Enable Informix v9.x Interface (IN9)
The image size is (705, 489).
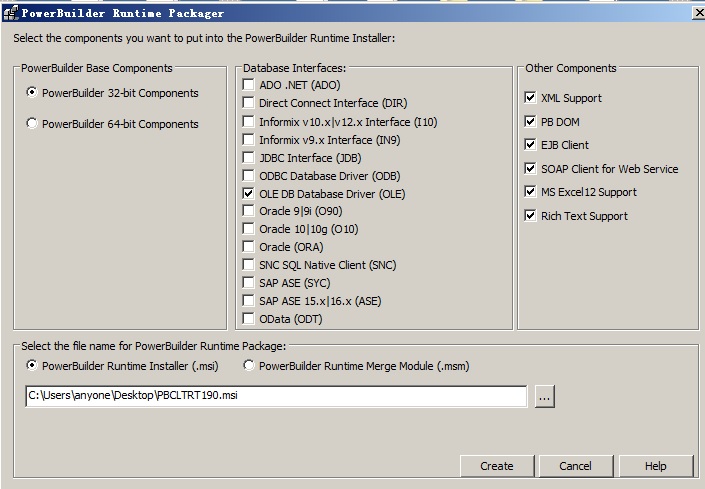pos(248,139)
